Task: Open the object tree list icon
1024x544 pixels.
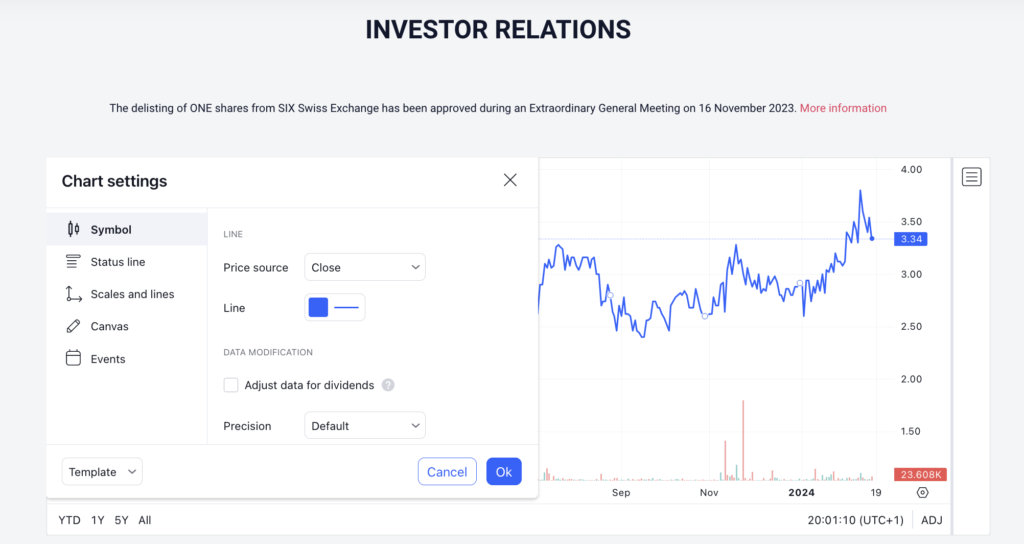Action: (971, 177)
